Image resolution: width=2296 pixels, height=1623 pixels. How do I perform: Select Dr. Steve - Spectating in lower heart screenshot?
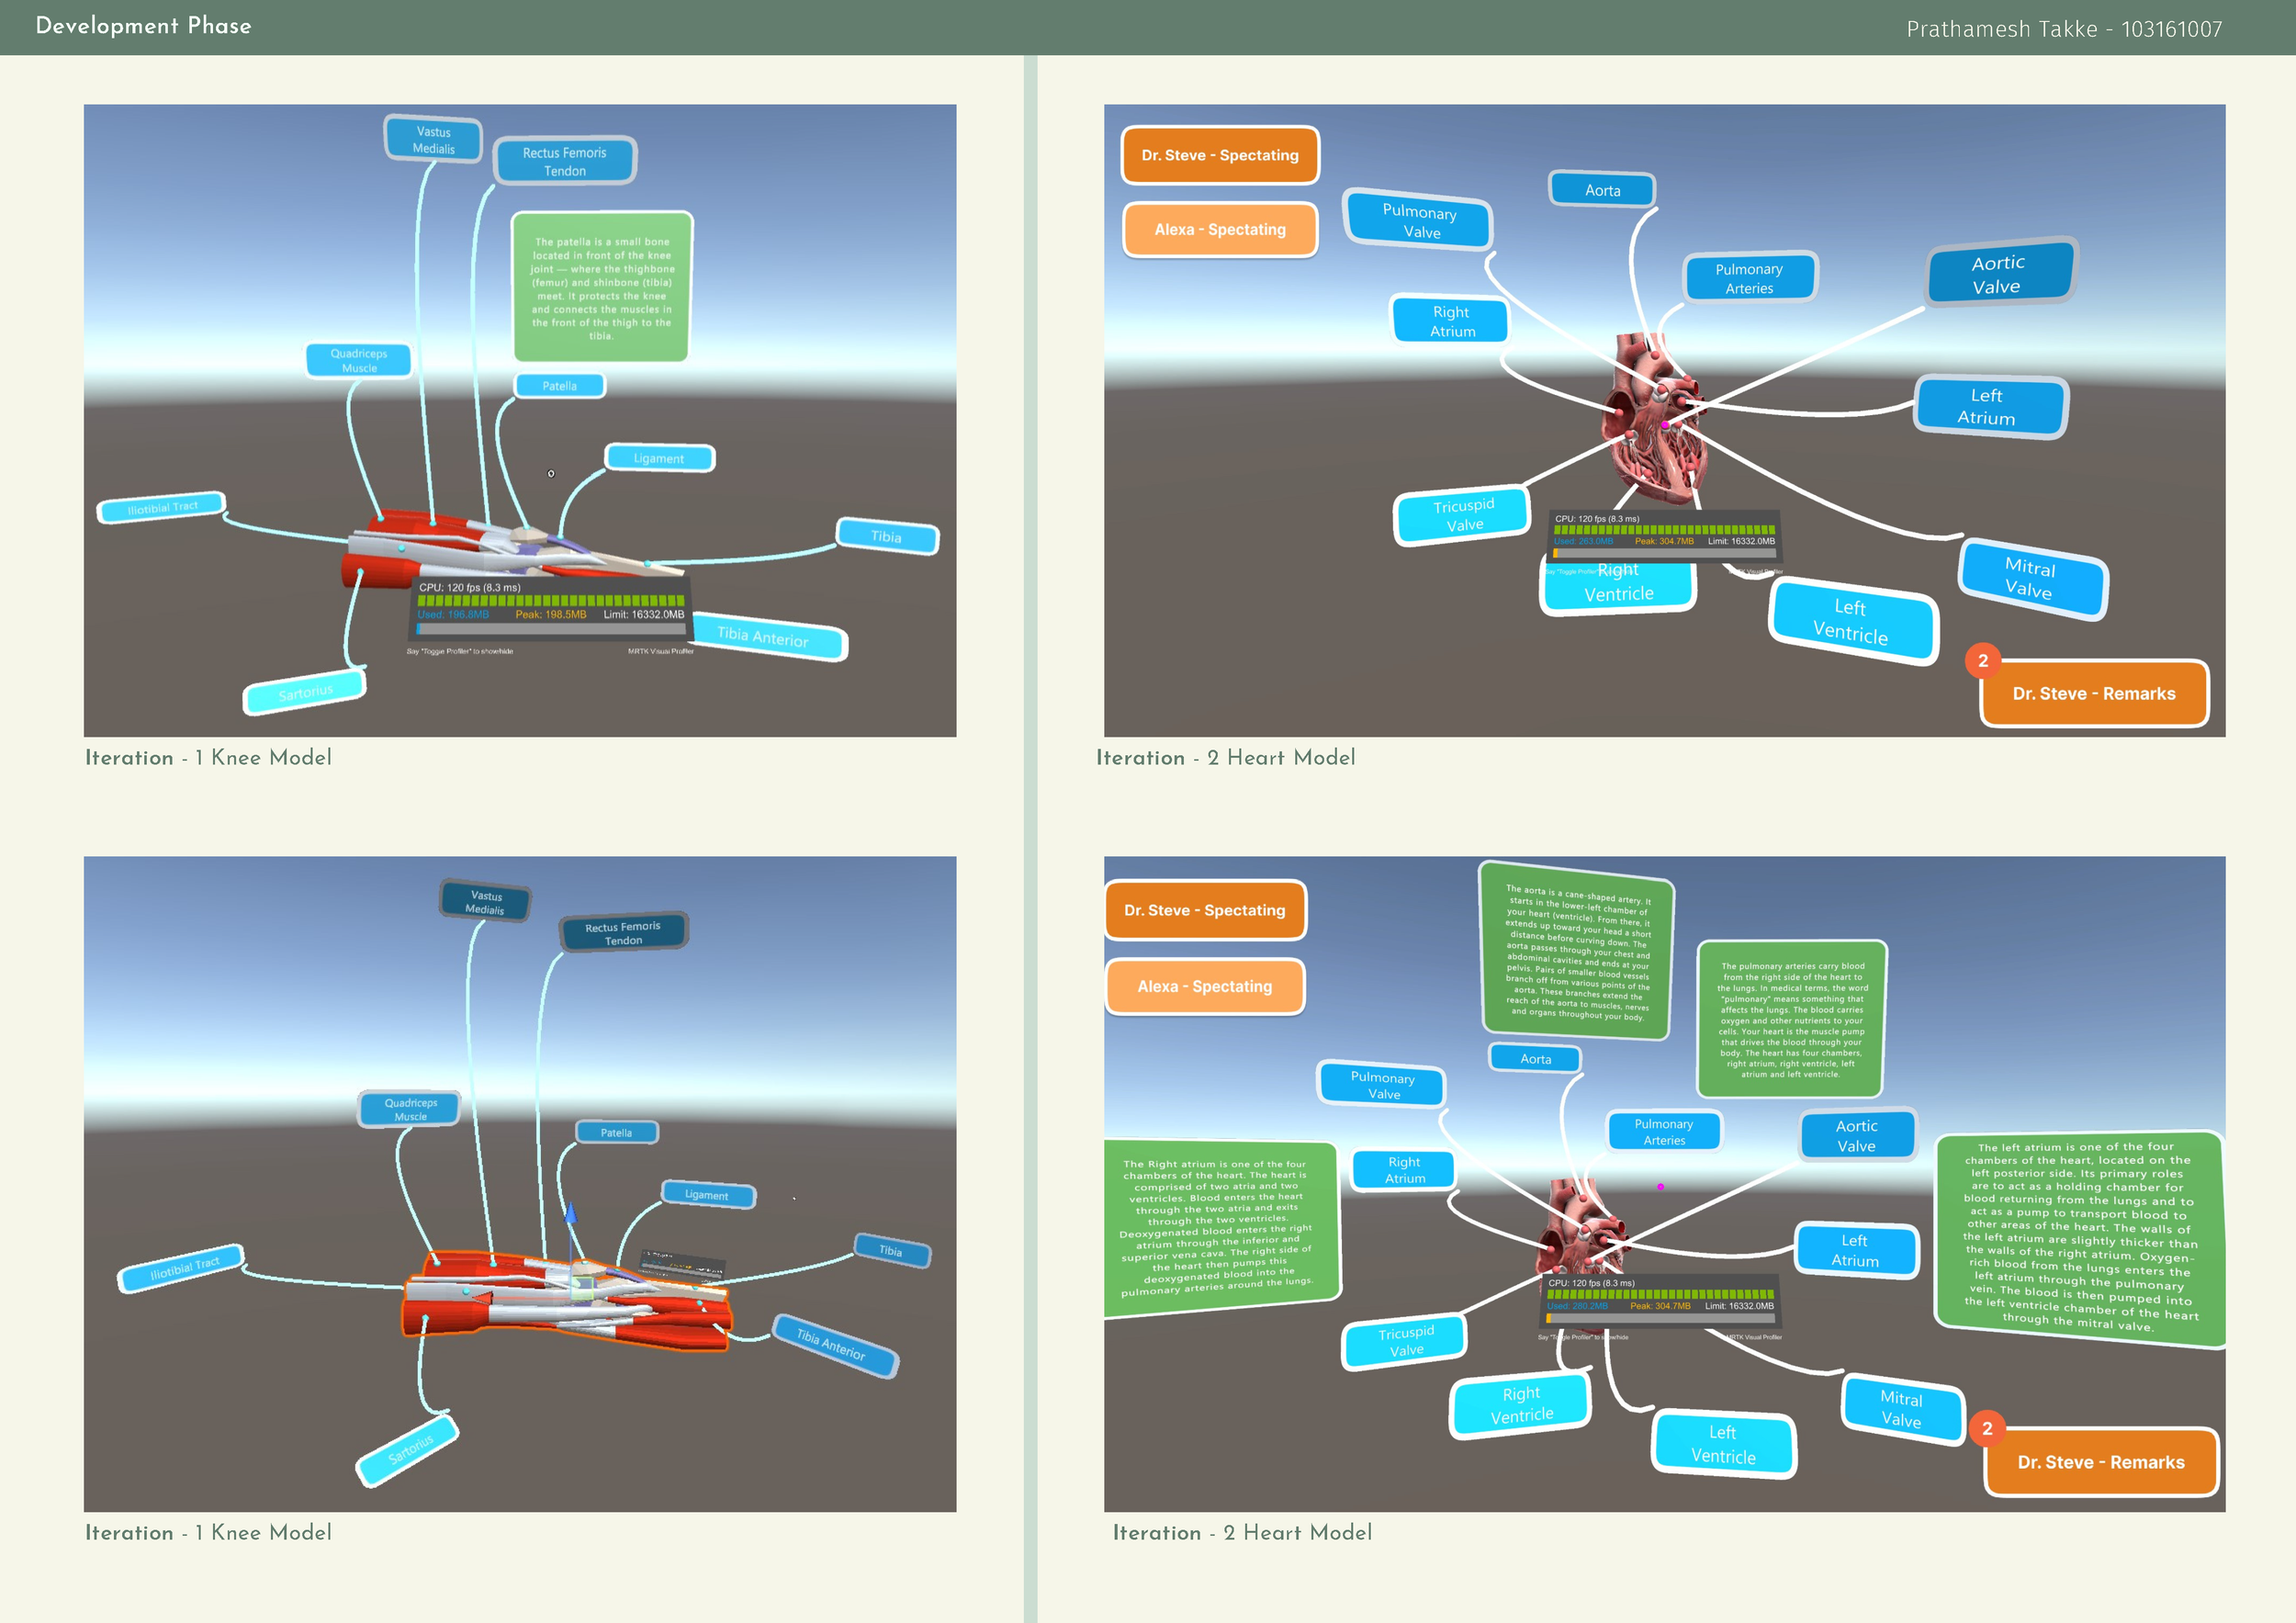[x=1205, y=910]
